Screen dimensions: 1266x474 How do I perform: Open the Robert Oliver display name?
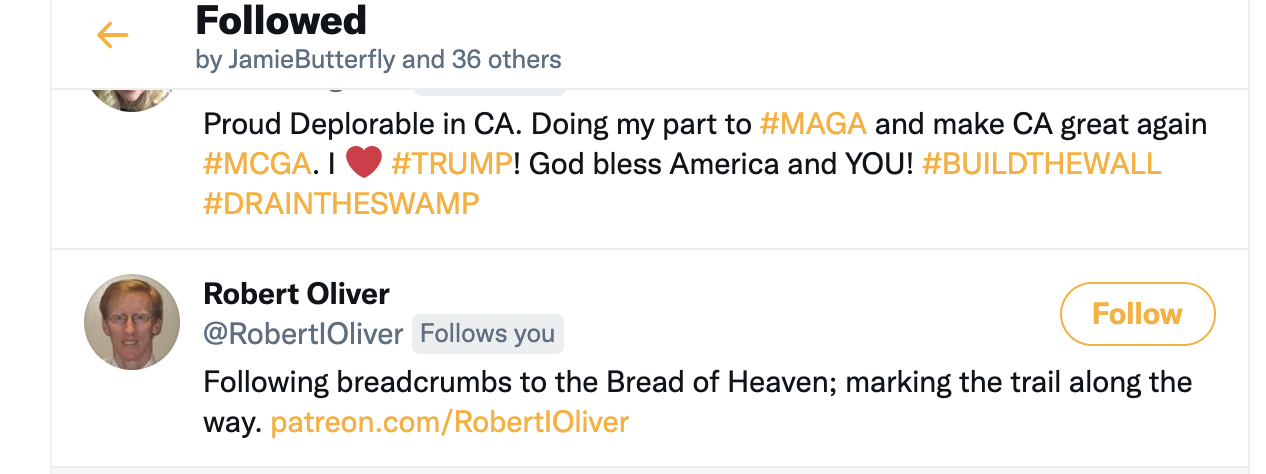[x=296, y=294]
